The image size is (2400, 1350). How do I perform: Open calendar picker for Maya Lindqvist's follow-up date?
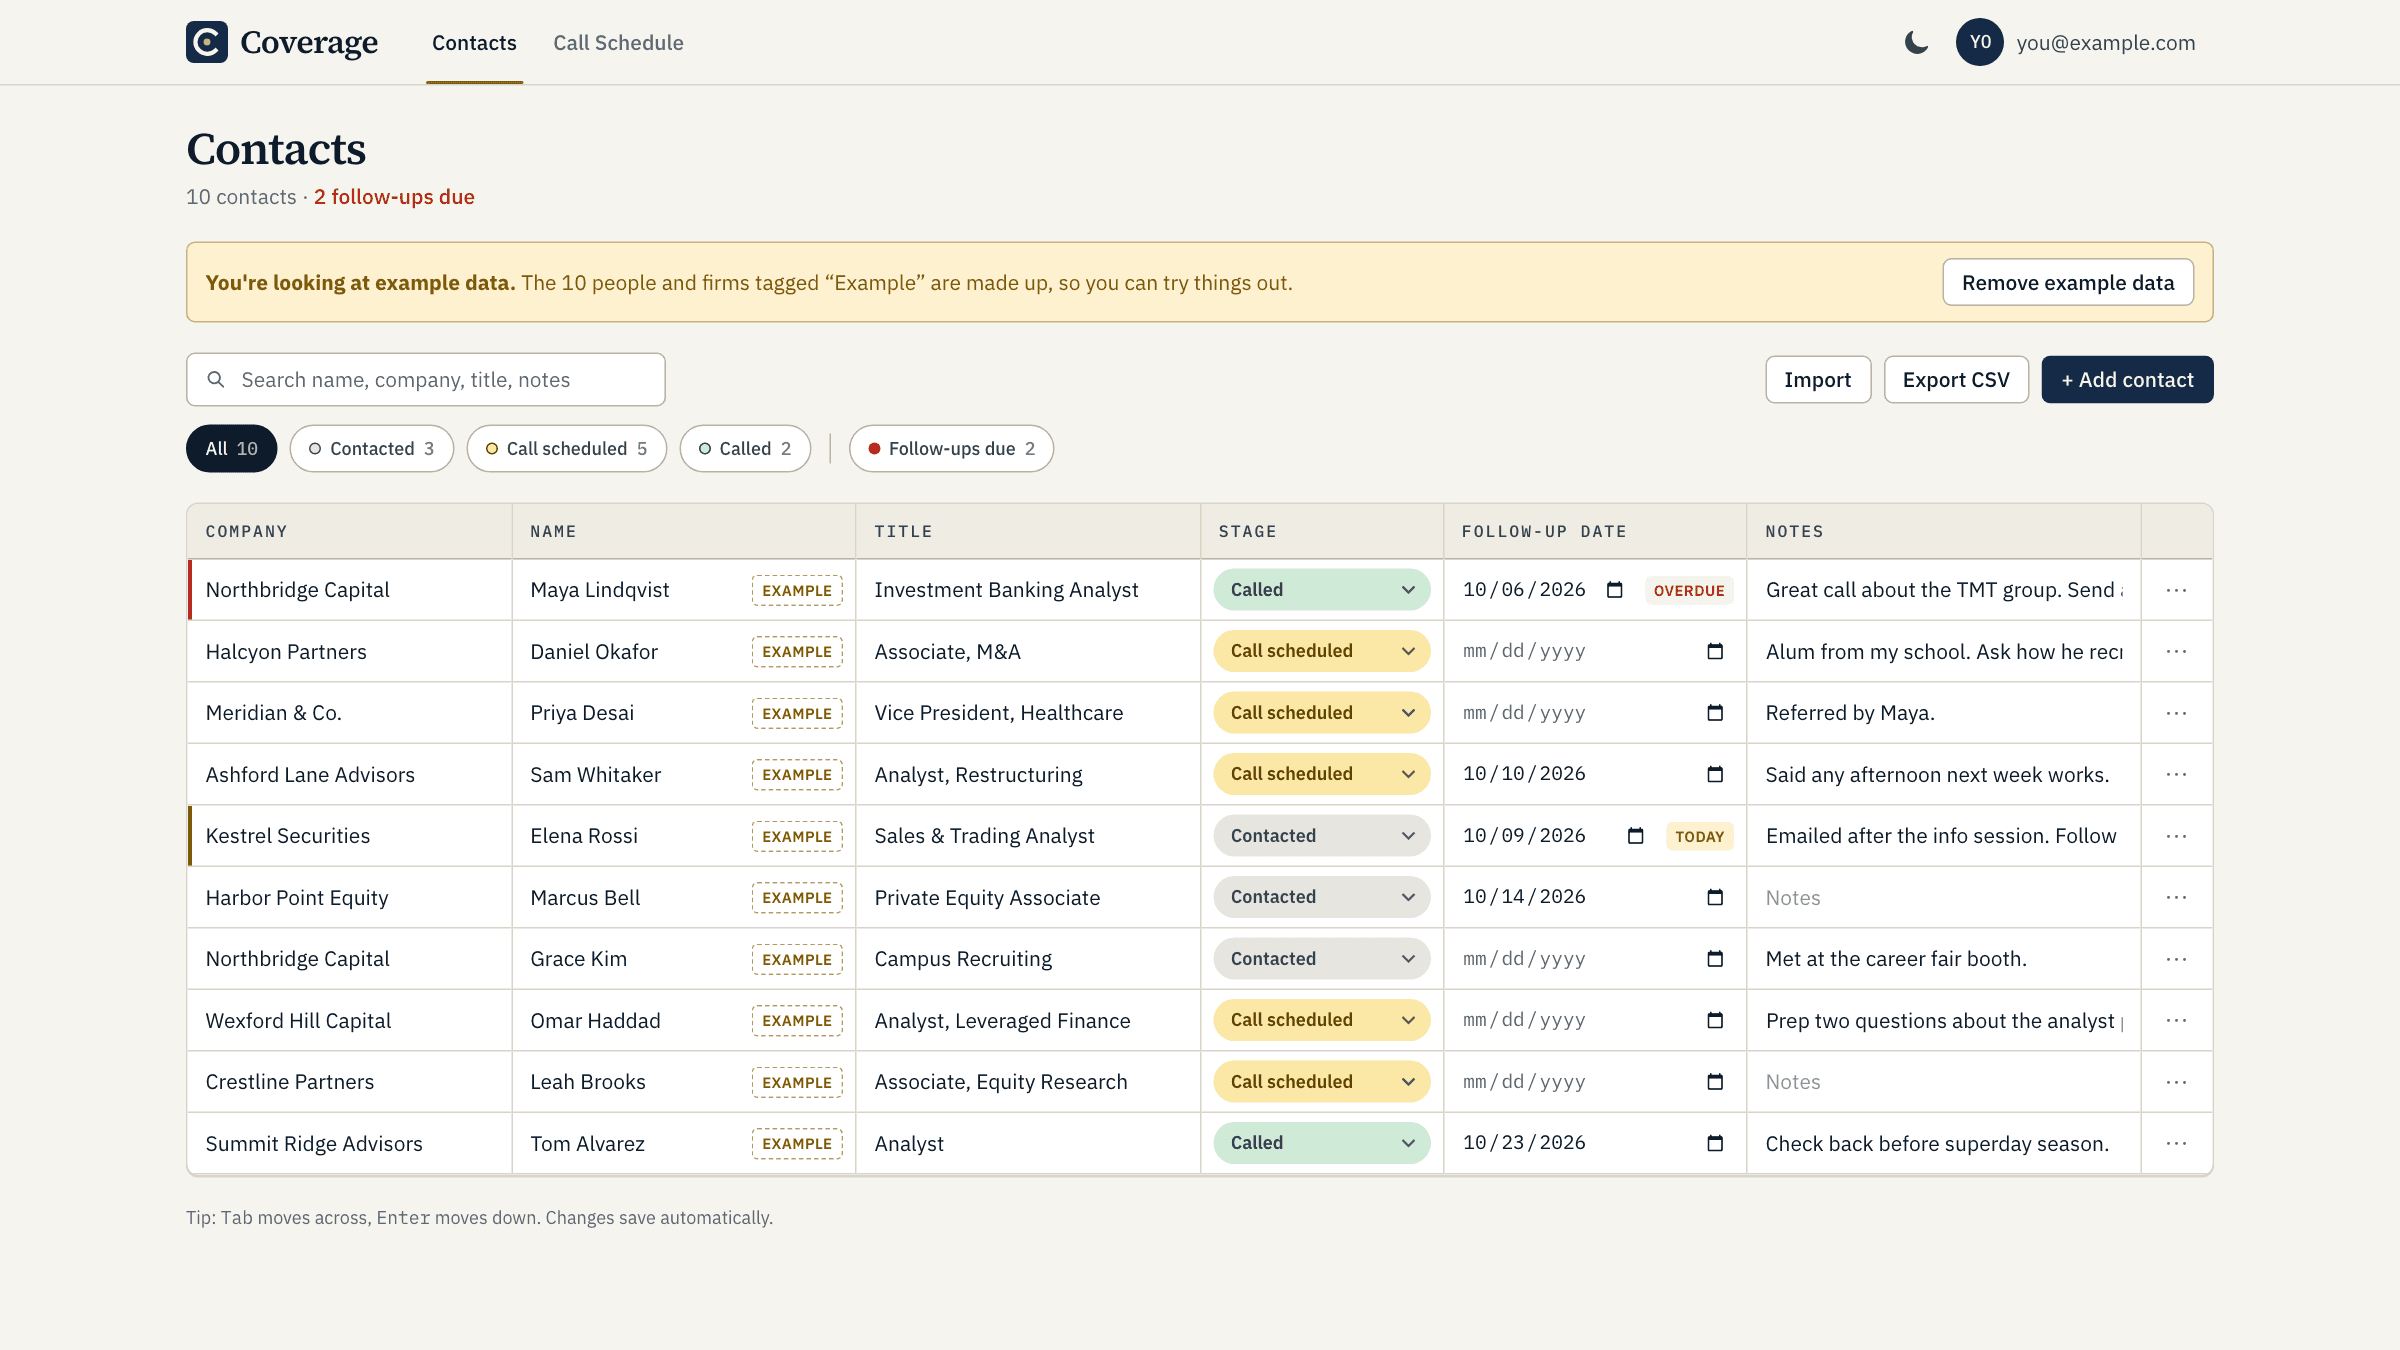click(x=1614, y=590)
